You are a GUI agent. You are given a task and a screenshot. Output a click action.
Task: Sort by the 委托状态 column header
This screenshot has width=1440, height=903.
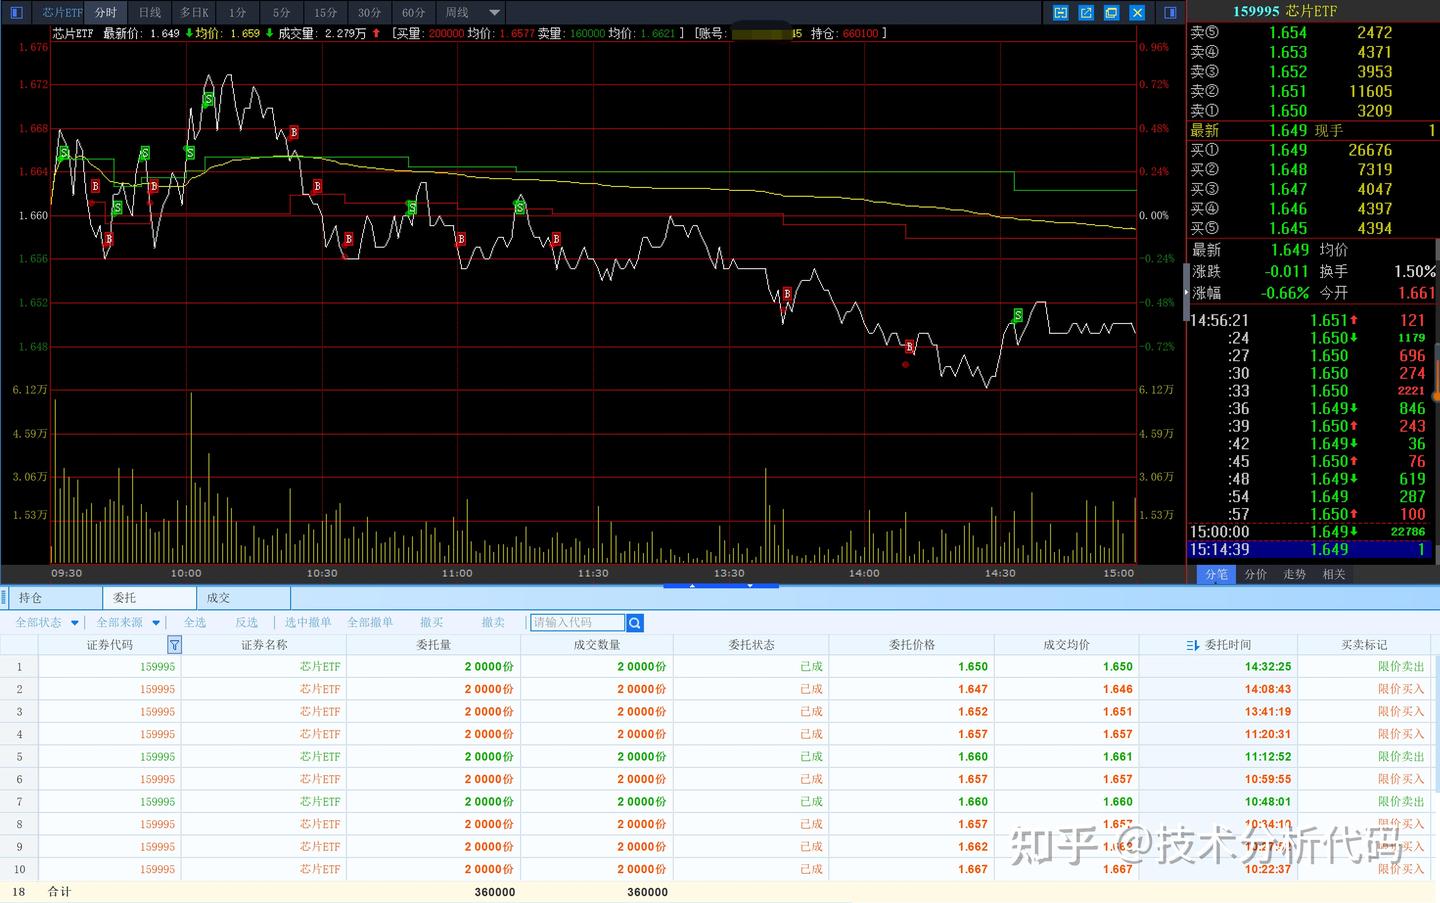(751, 645)
